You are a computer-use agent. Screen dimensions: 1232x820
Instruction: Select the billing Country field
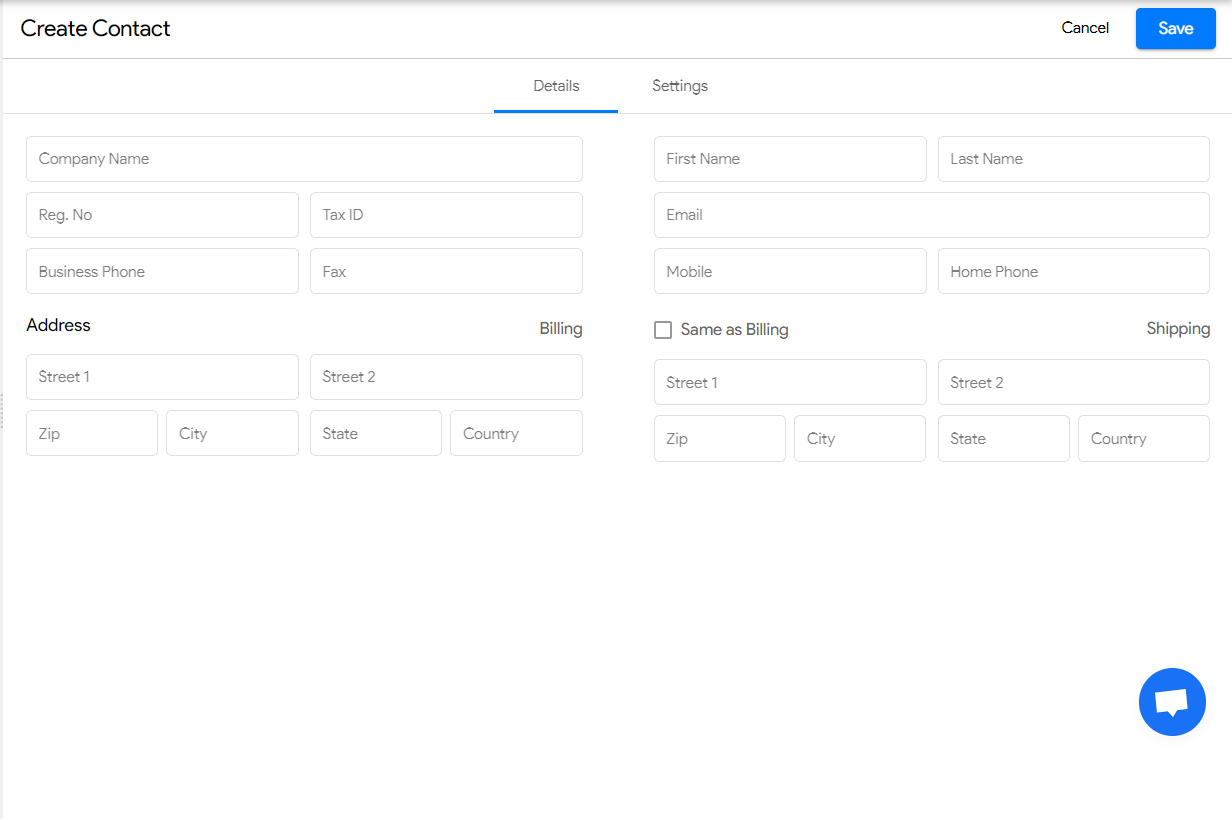tap(516, 433)
